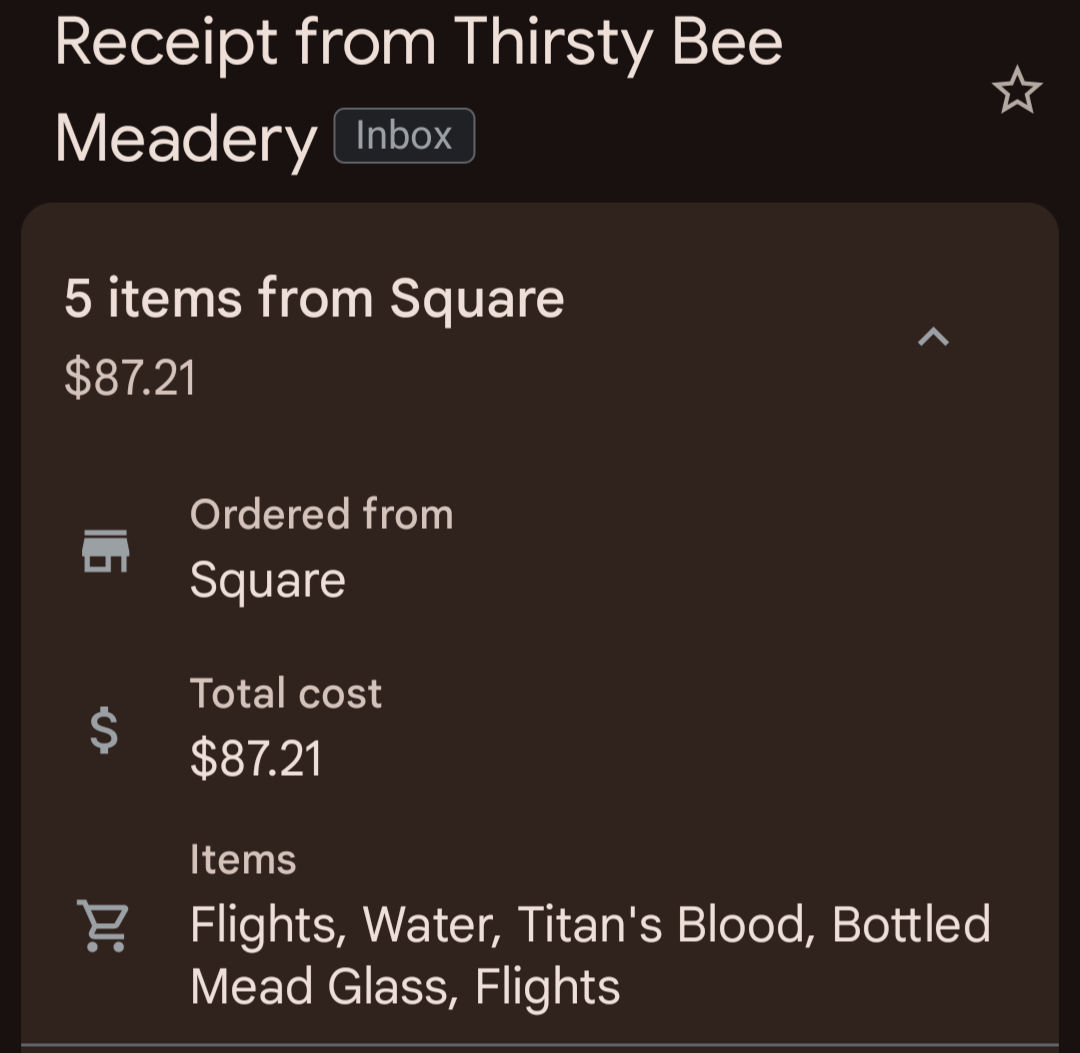
Task: Click the word 'Meadery' in the subject
Action: pos(186,139)
